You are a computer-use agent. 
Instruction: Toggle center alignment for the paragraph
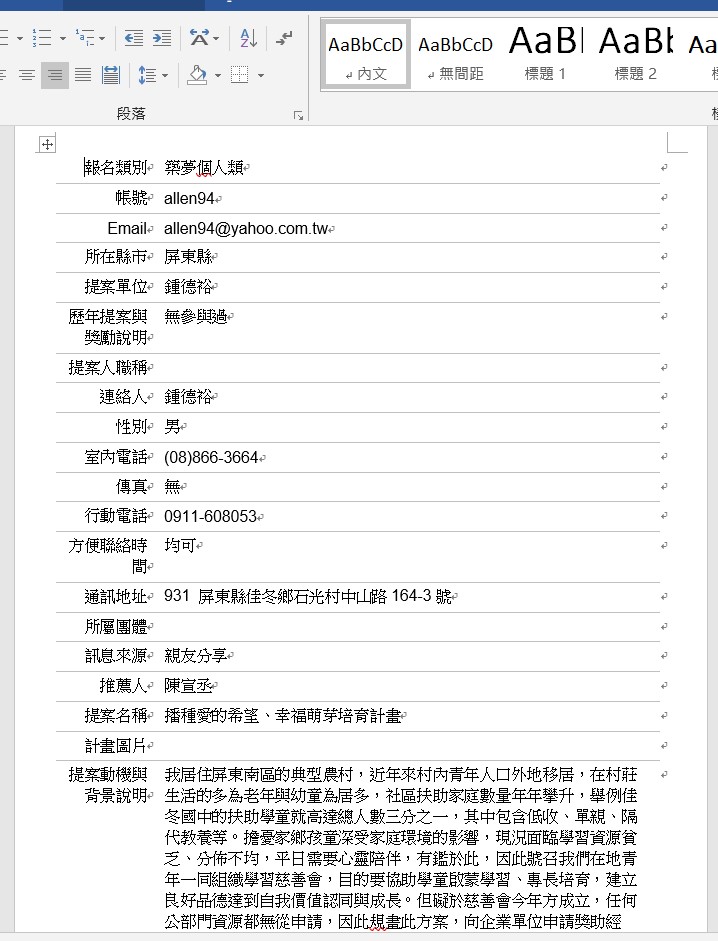point(27,75)
